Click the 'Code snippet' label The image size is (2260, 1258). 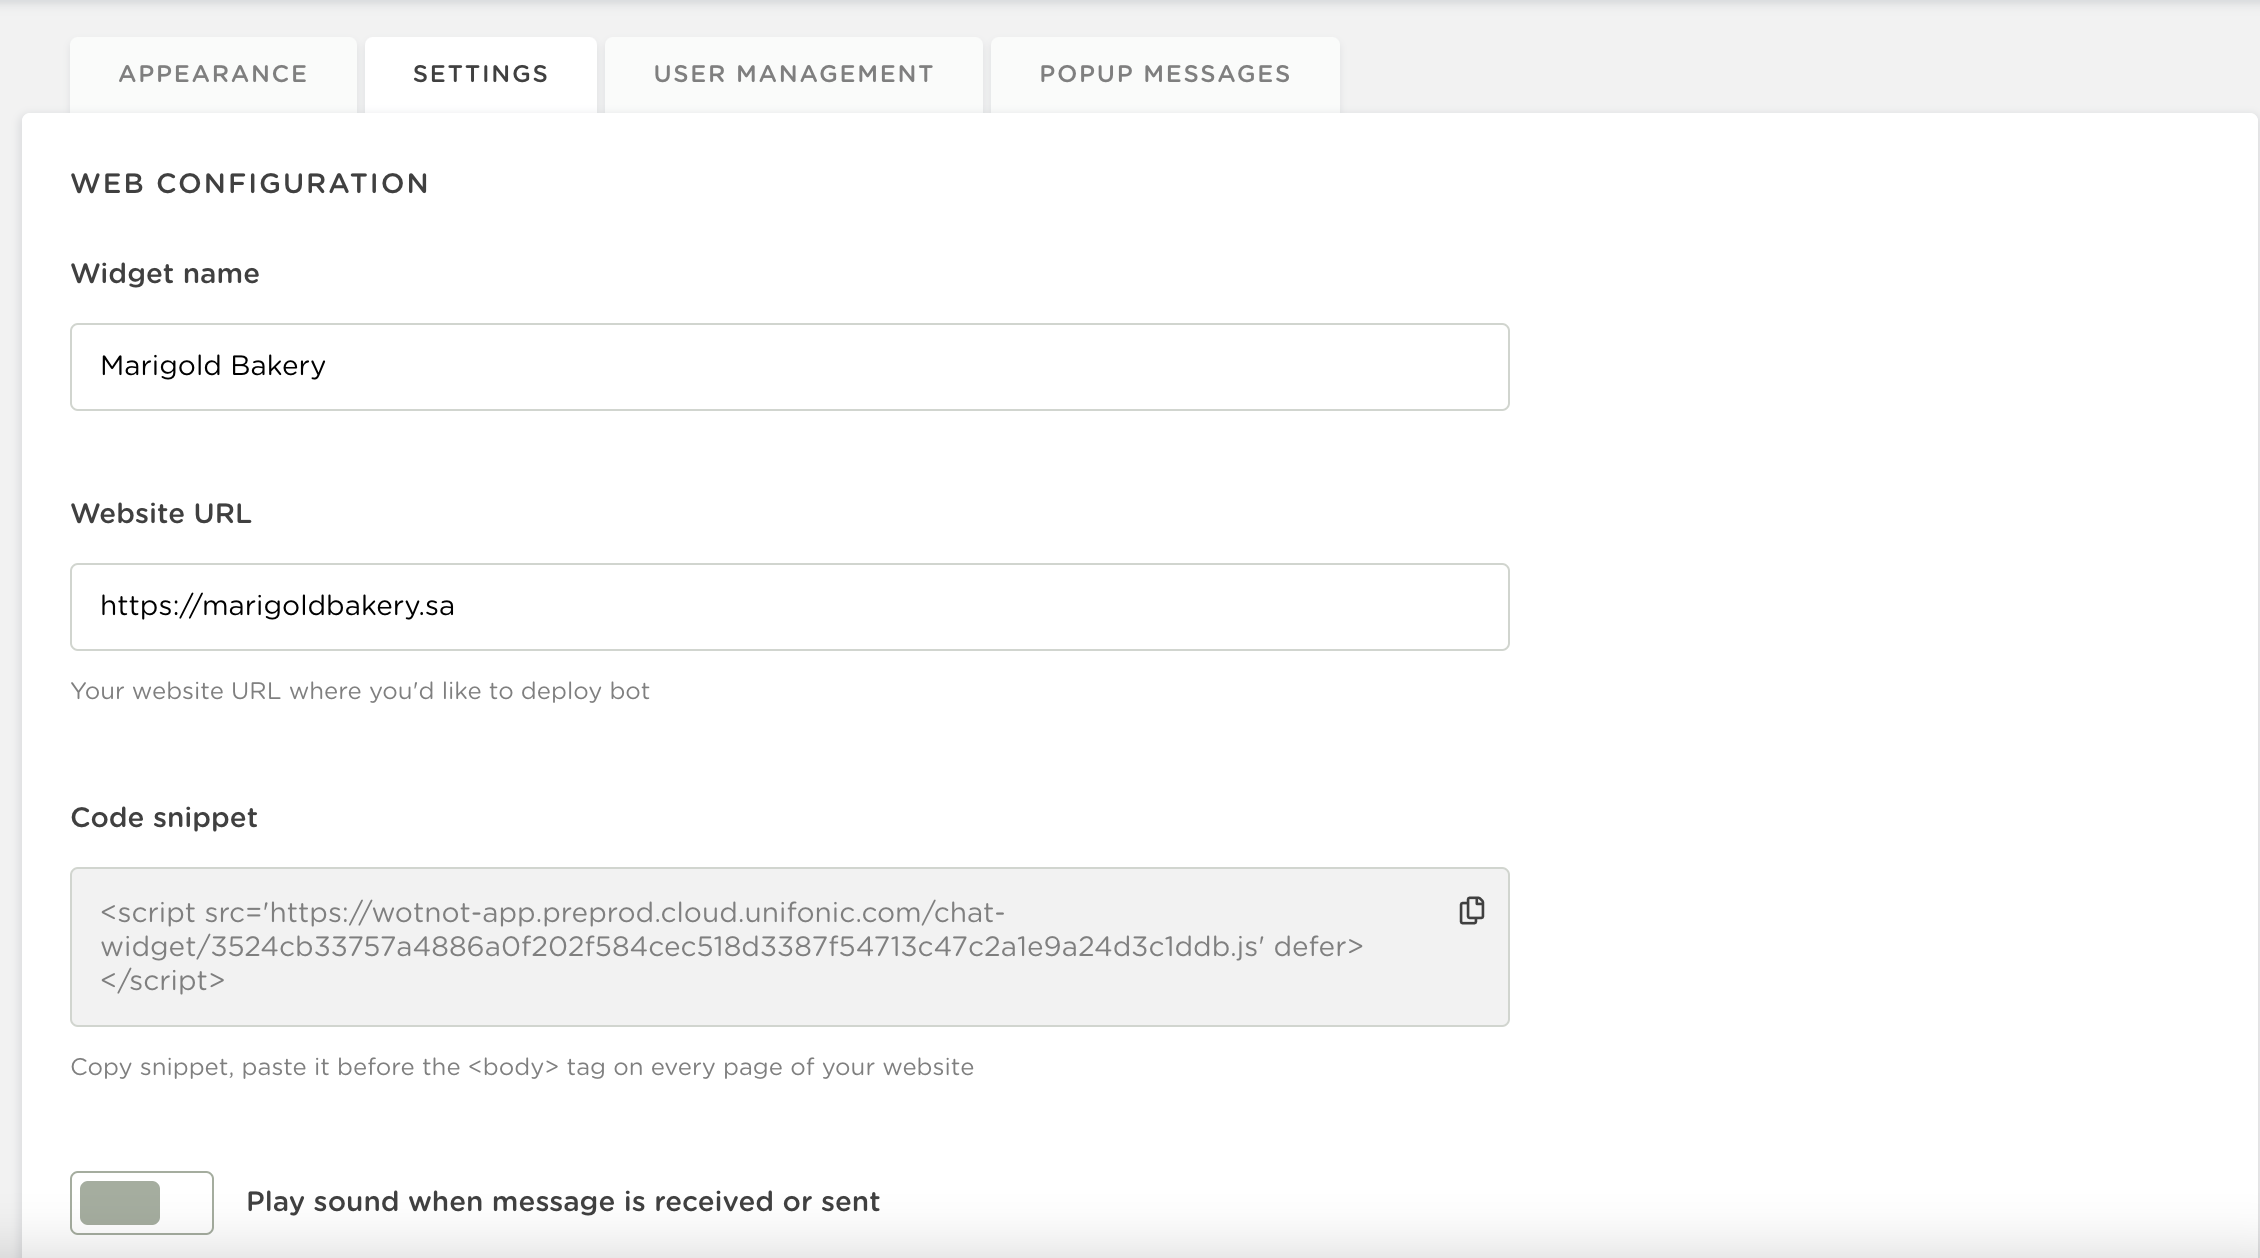pos(164,818)
